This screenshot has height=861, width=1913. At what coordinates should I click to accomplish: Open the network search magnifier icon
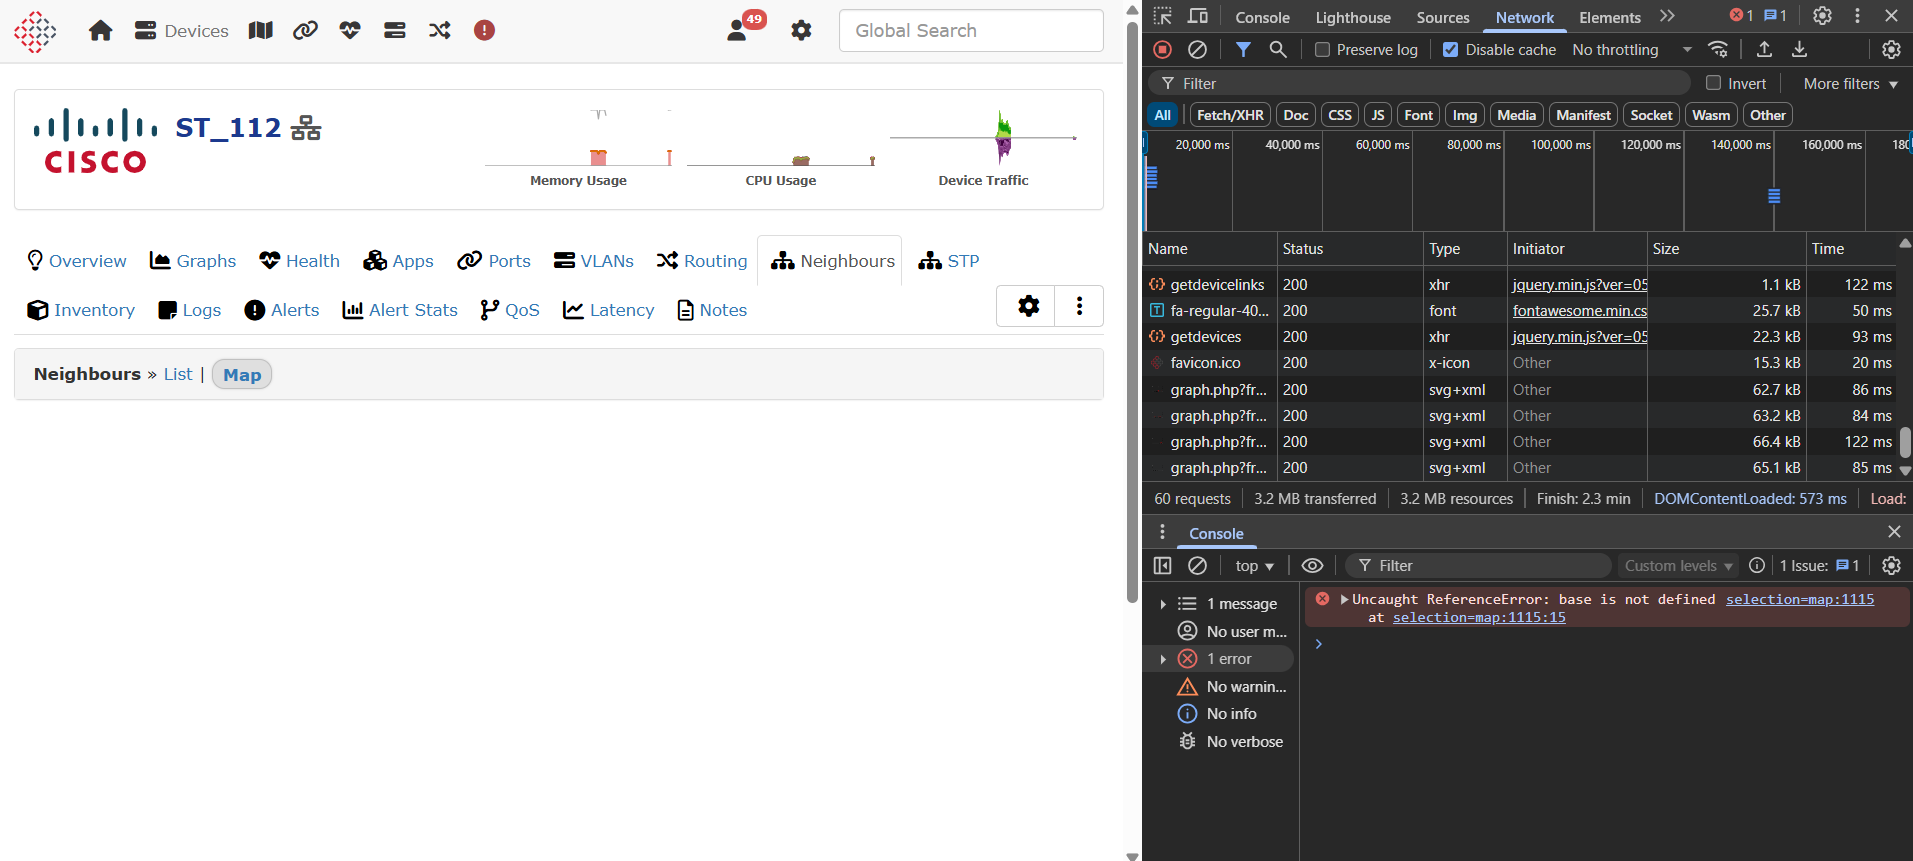point(1278,49)
